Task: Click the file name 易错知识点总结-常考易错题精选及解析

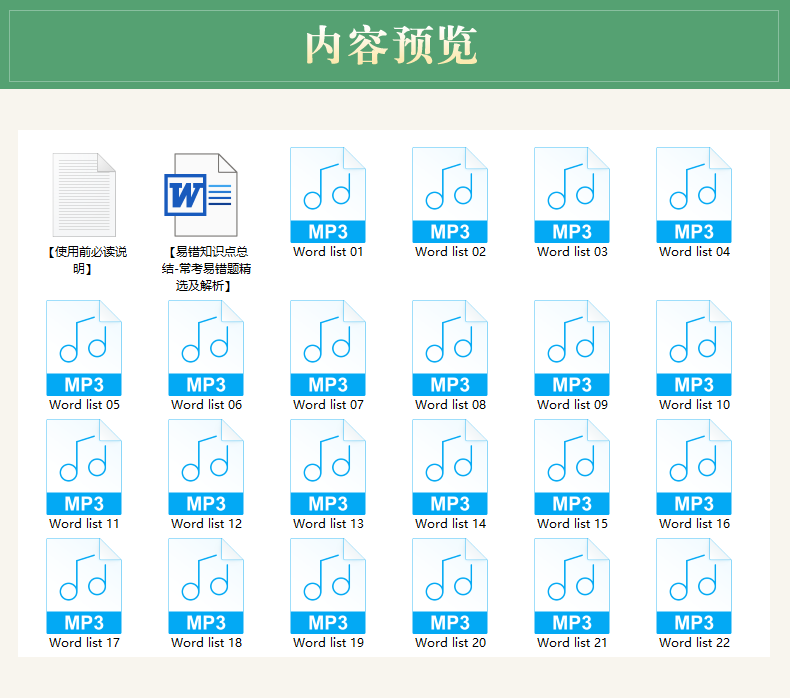Action: click(x=206, y=269)
